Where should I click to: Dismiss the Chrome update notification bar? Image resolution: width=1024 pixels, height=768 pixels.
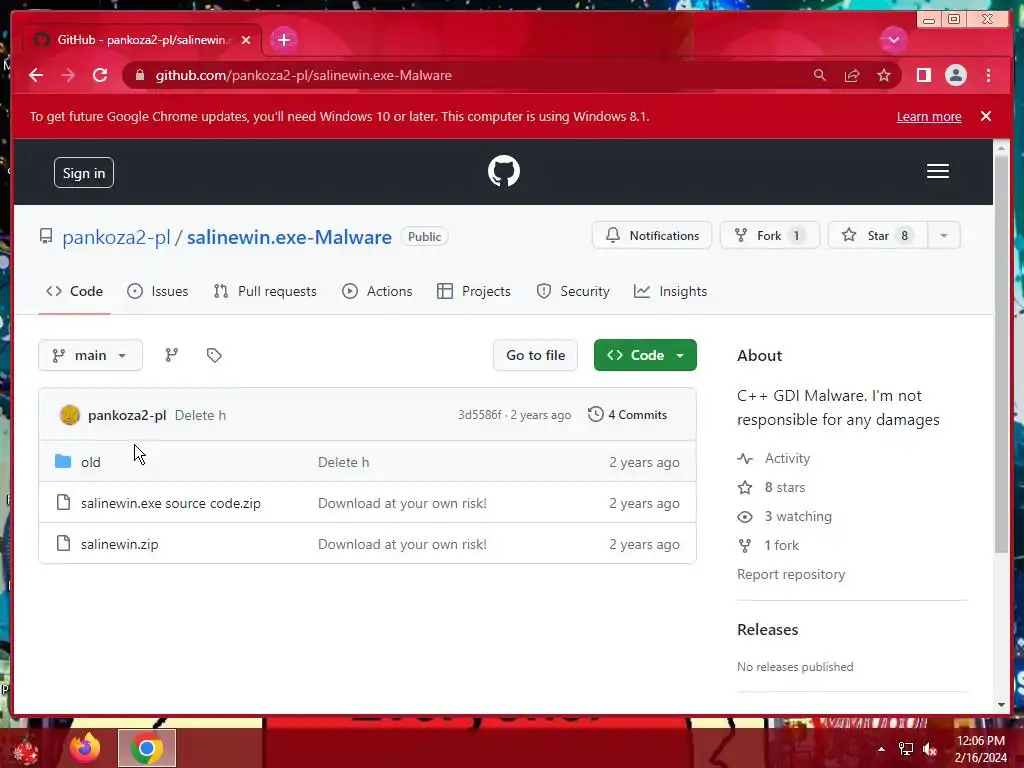tap(985, 116)
